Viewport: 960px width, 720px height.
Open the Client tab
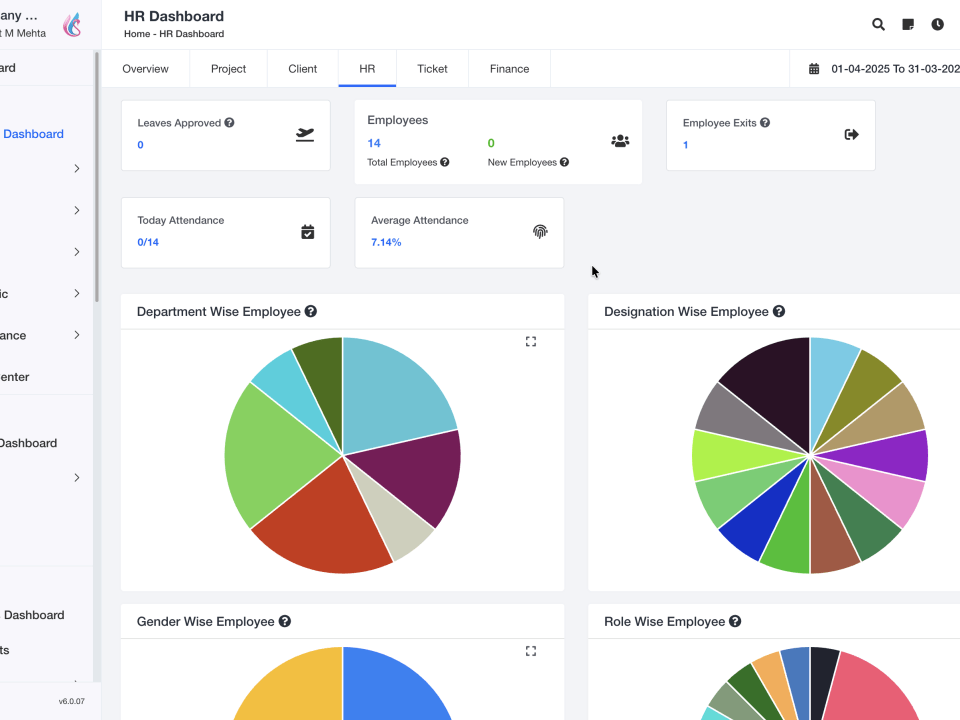click(x=302, y=69)
